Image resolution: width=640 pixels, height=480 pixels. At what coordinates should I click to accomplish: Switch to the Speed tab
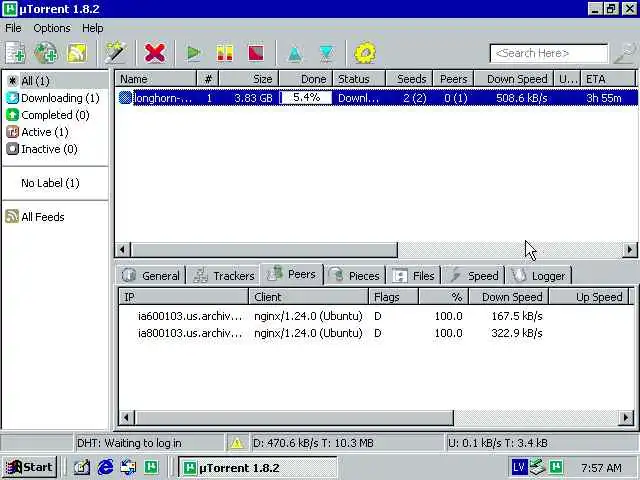click(474, 276)
